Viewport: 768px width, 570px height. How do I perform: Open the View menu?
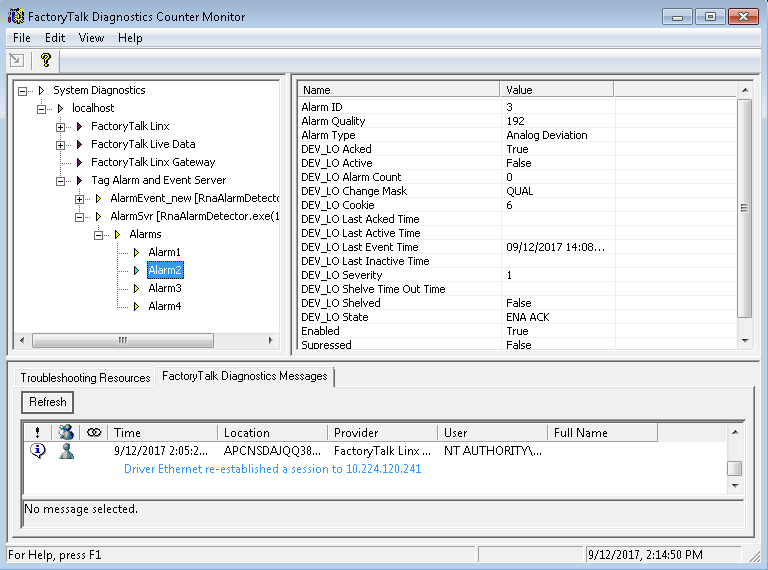(x=91, y=38)
